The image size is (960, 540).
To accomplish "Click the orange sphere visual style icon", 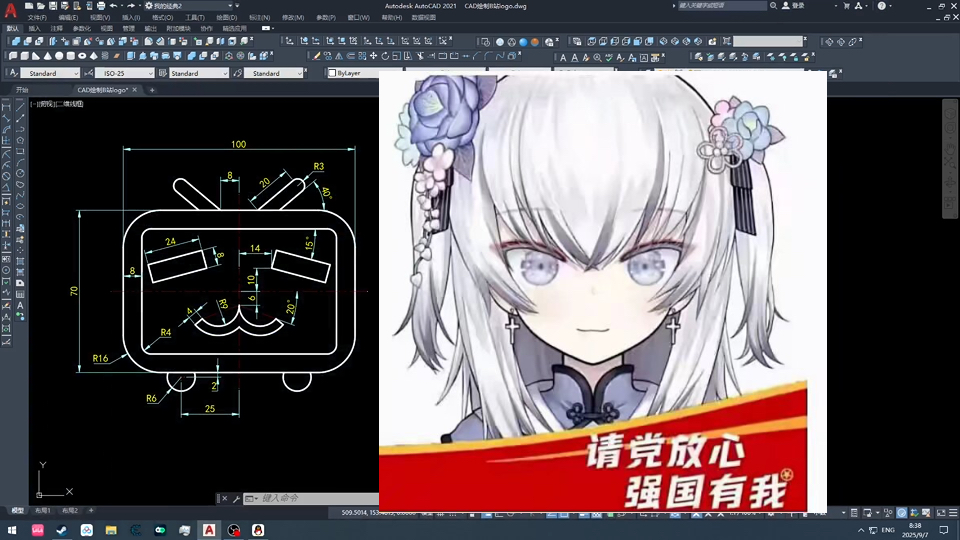I will coord(534,42).
